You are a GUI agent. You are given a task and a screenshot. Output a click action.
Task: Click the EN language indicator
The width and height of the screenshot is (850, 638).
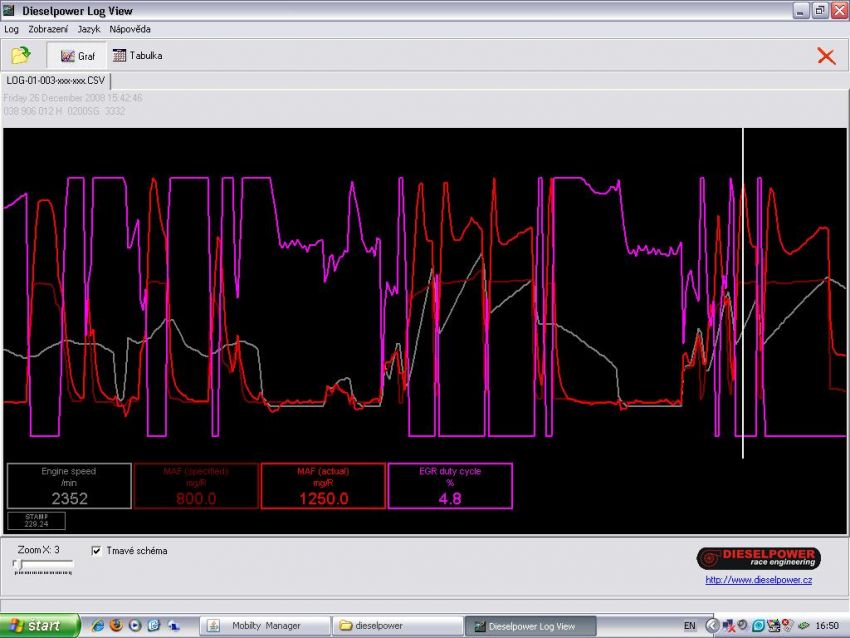689,626
